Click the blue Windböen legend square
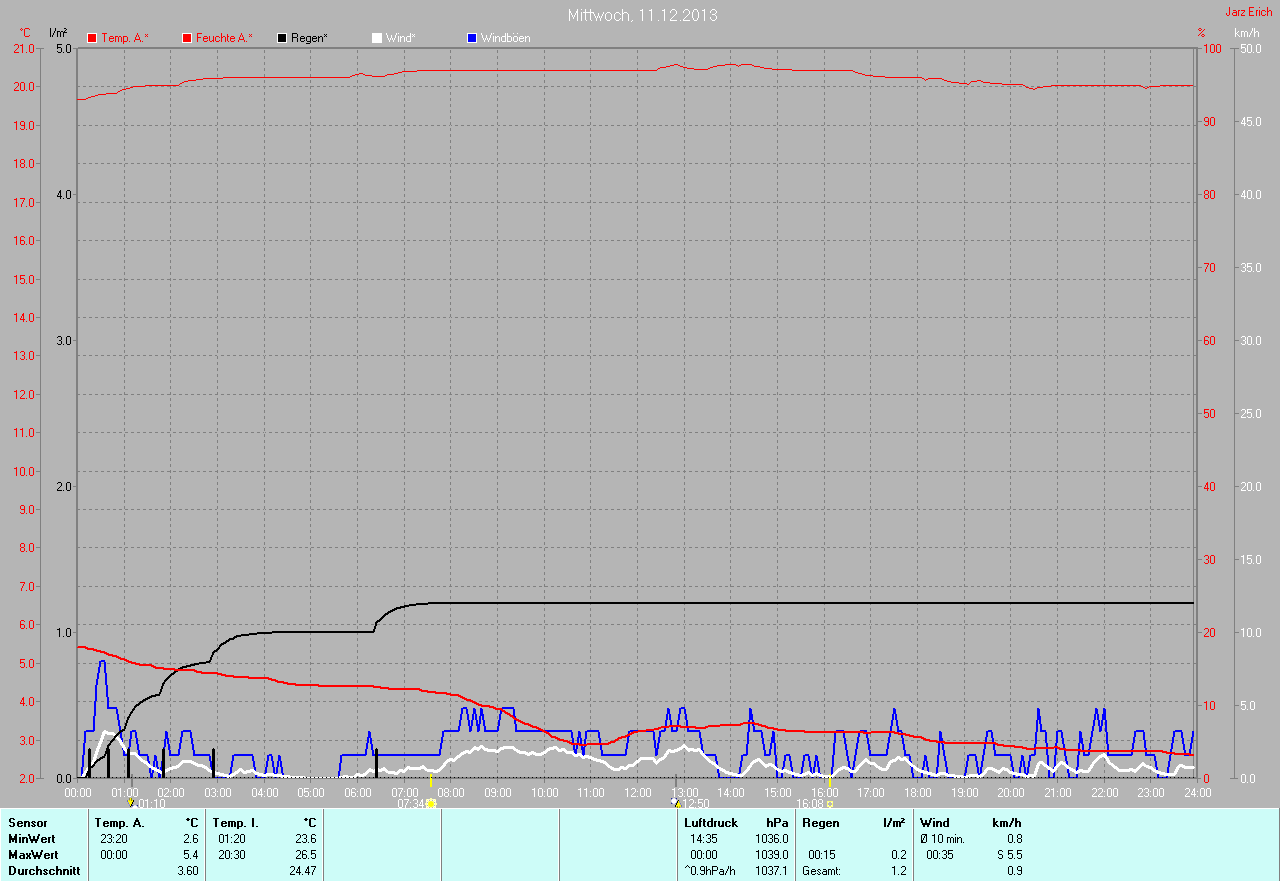 click(472, 38)
